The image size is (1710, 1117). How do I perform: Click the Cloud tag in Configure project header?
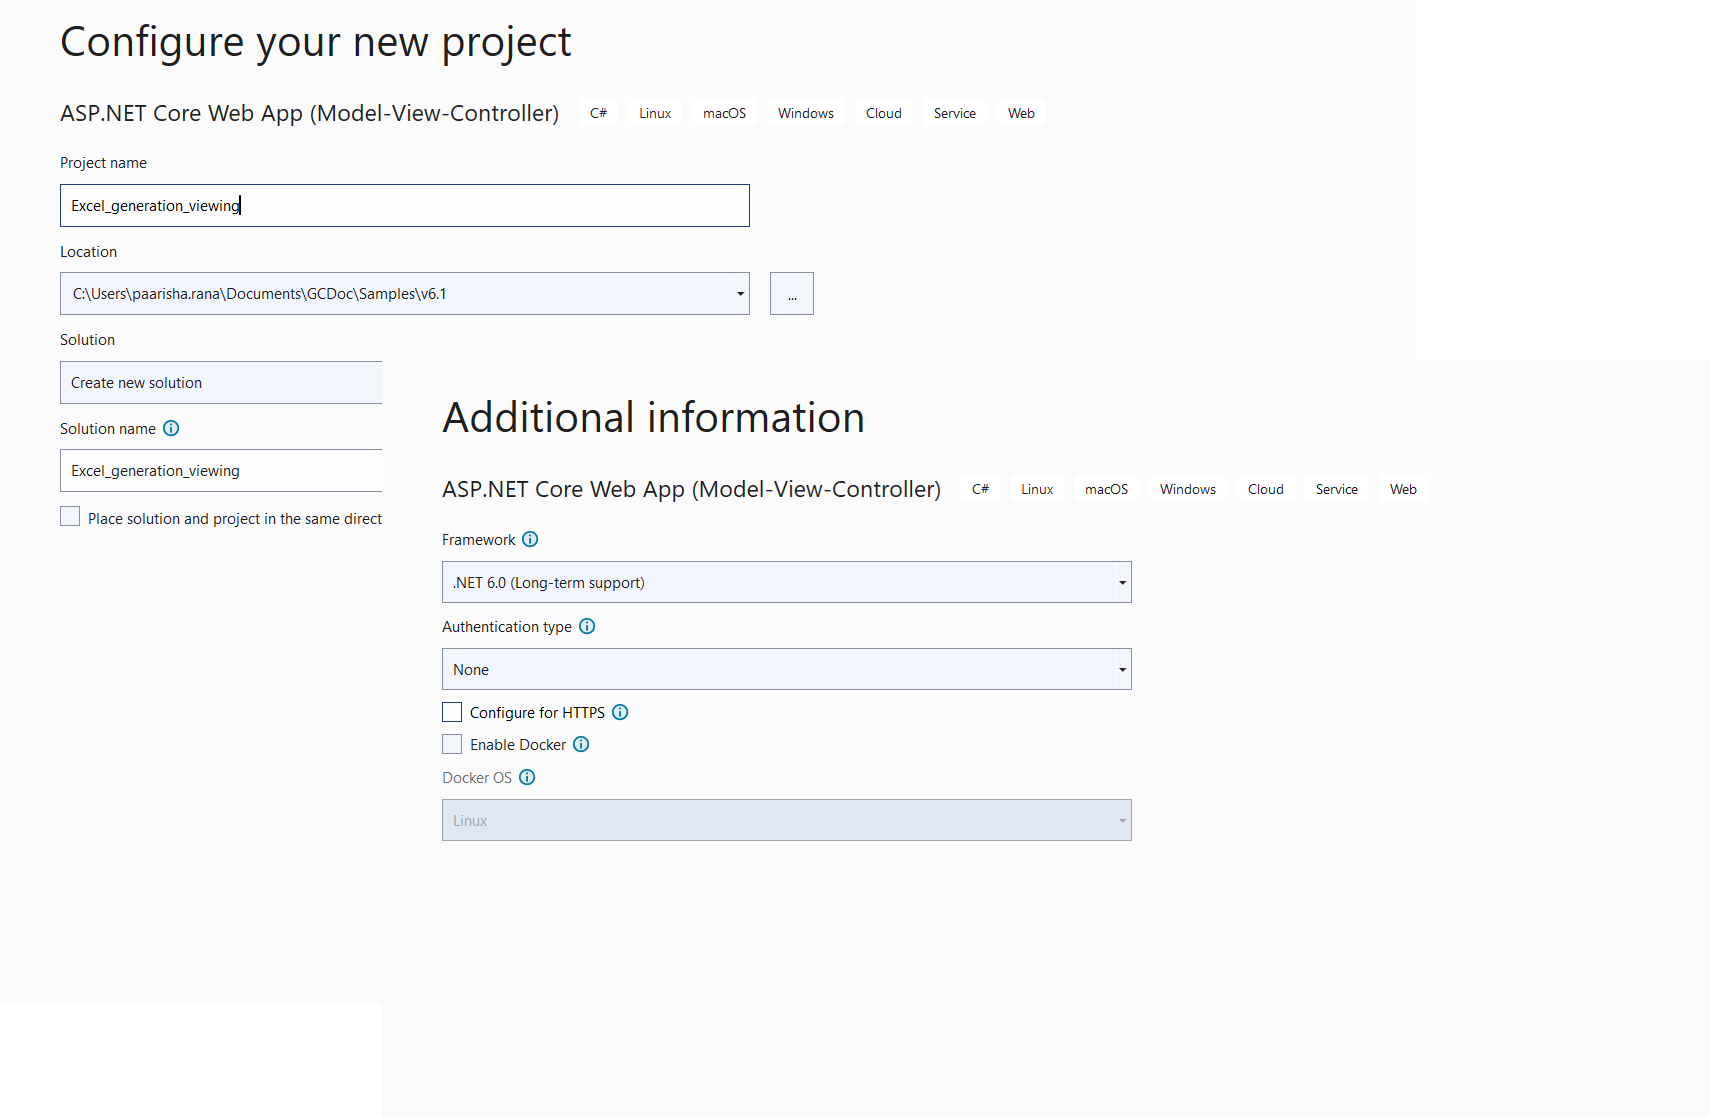pos(883,114)
